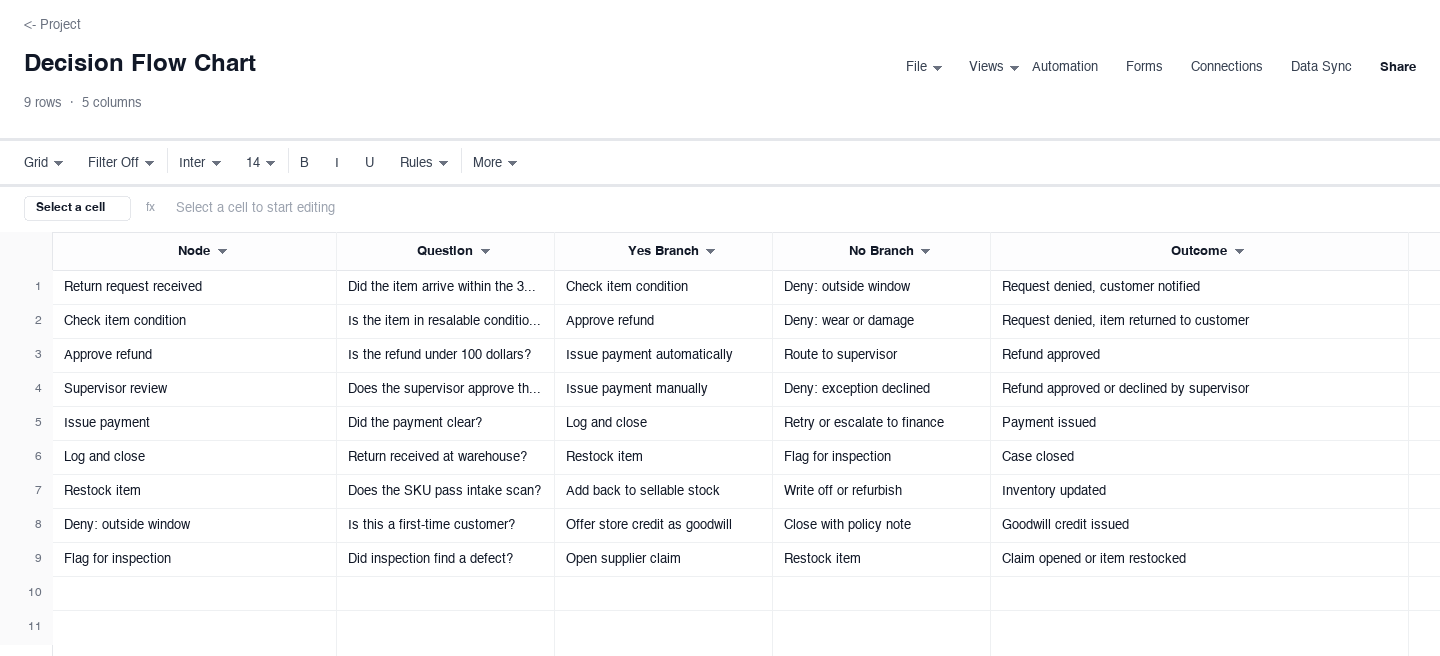1440x656 pixels.
Task: Select the 'Flag for inspection' Node cell
Action: pyautogui.click(x=194, y=559)
